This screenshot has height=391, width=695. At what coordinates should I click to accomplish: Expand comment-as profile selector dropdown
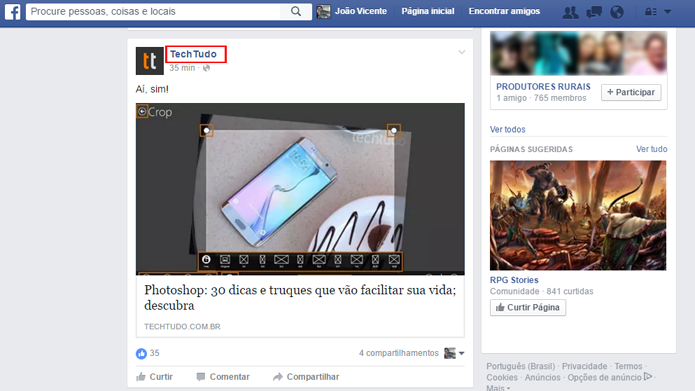point(454,353)
